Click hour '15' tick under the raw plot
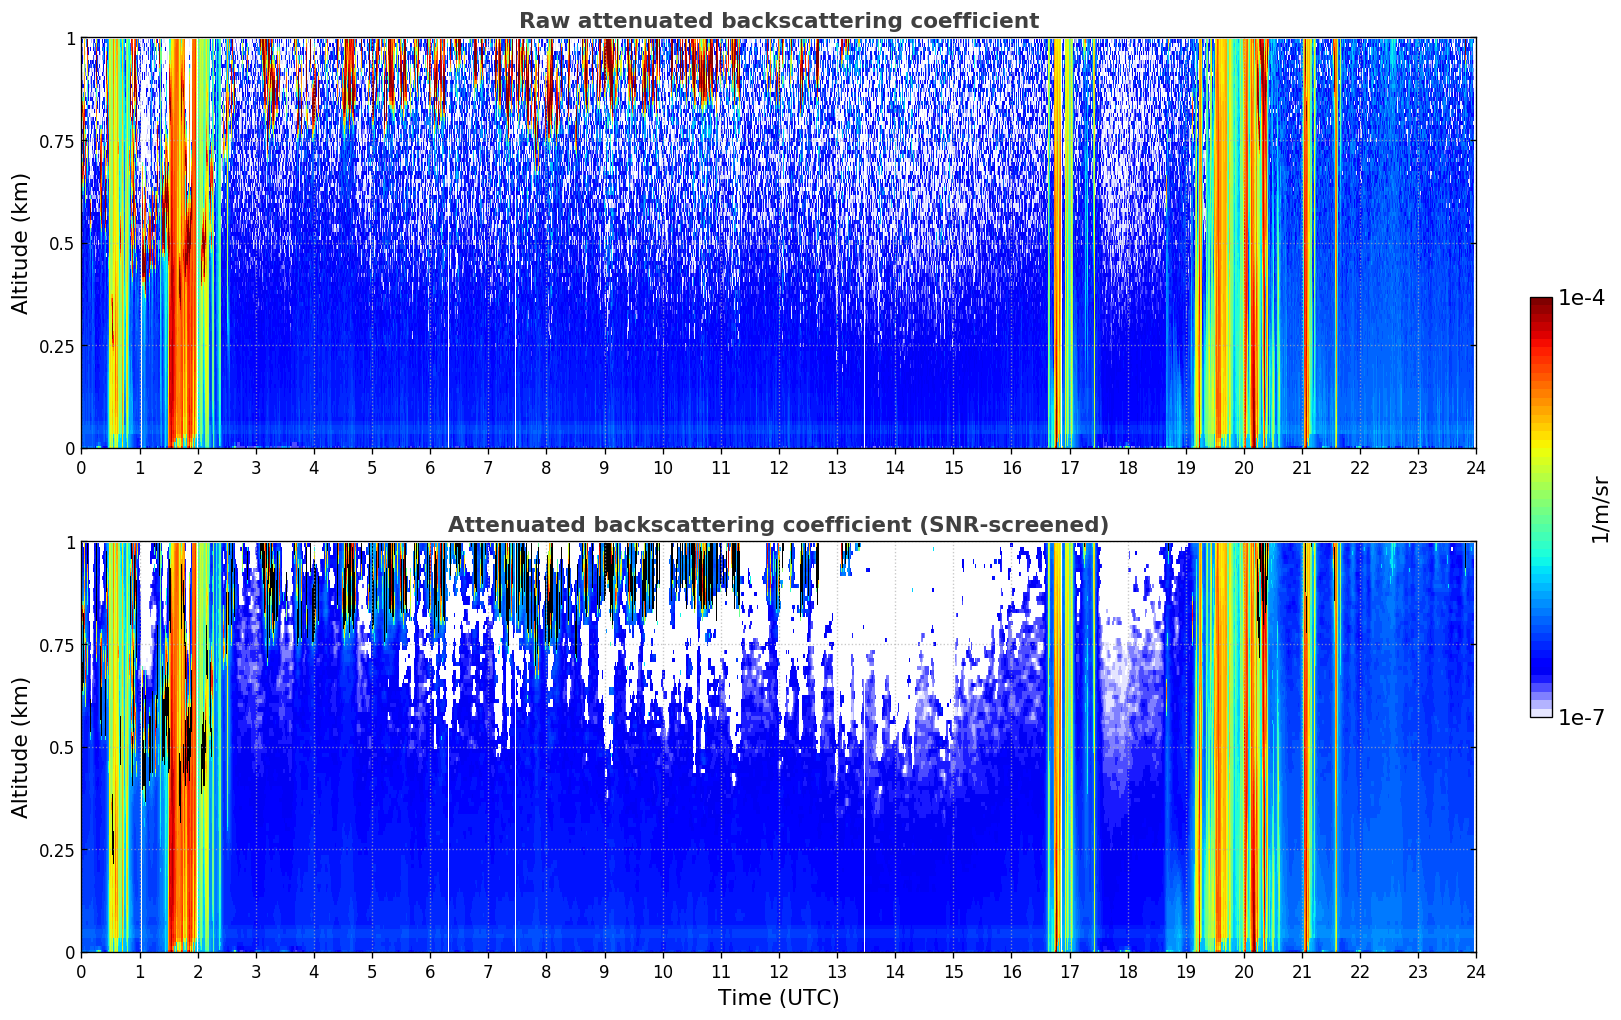Image resolution: width=1621 pixels, height=1020 pixels. click(953, 467)
